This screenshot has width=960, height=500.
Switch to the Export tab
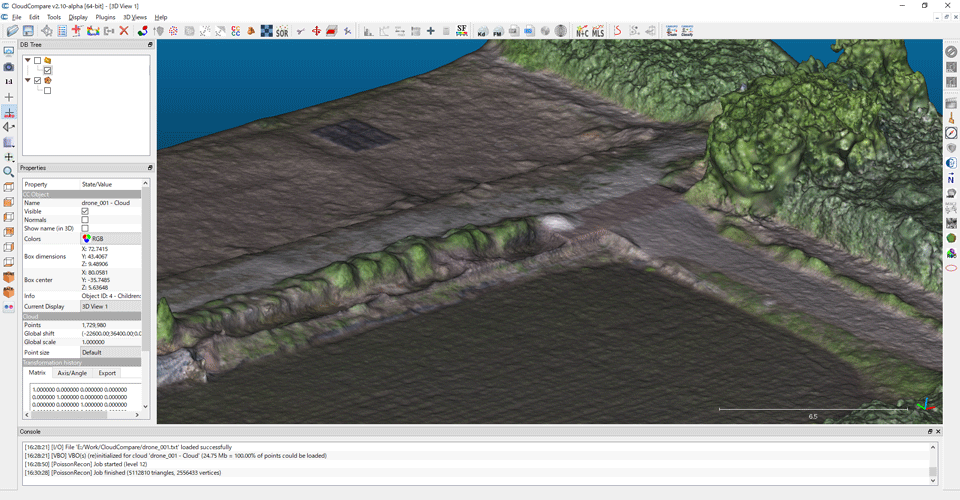point(107,373)
